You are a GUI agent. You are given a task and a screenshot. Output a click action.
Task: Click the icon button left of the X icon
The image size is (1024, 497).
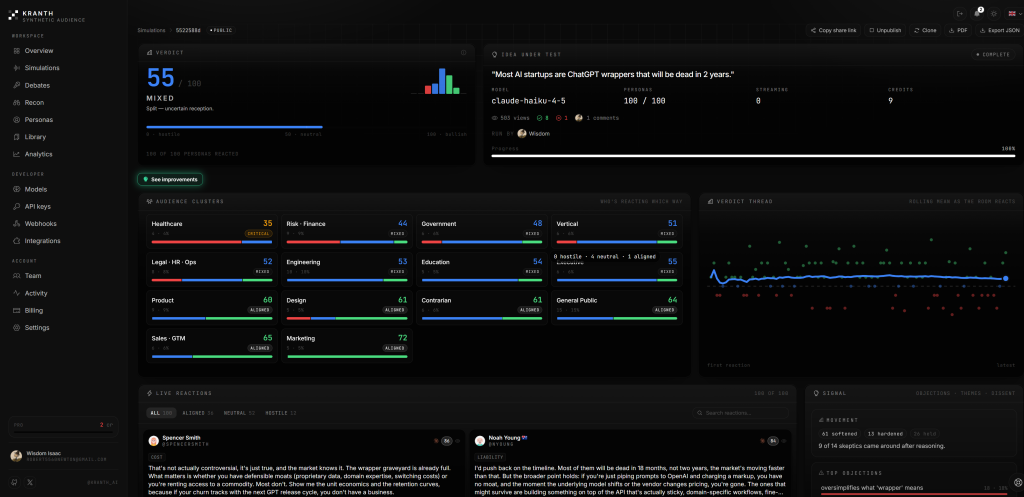point(14,483)
